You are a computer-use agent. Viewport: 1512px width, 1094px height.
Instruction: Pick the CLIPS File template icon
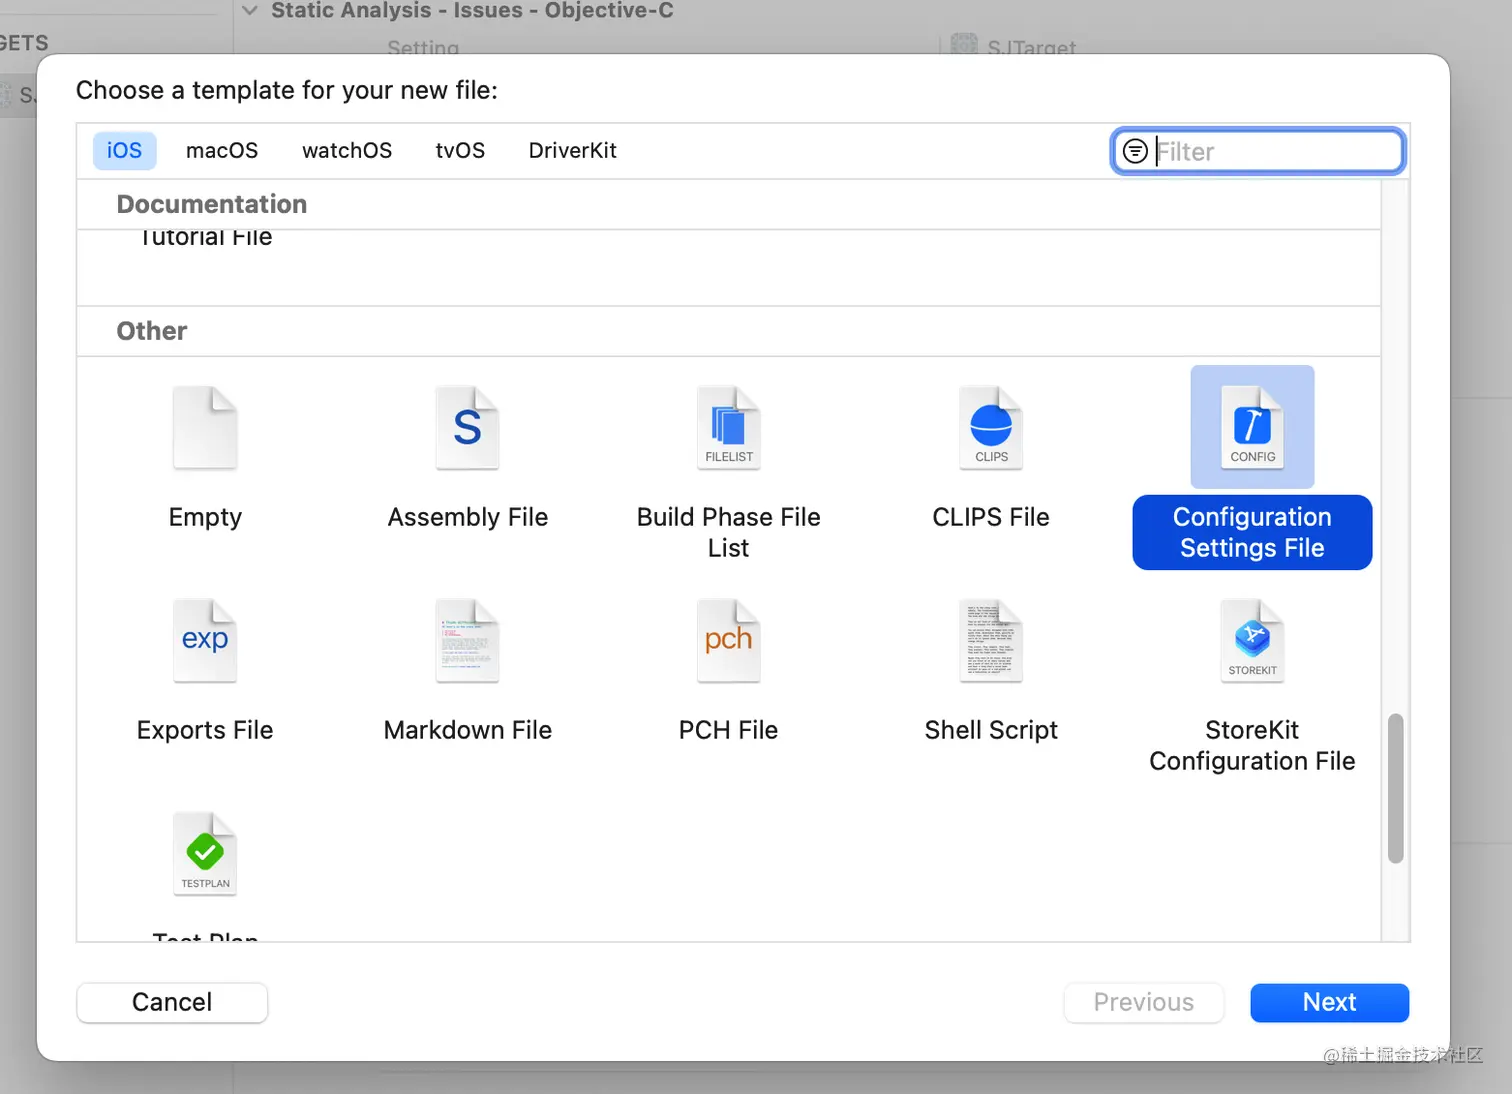[x=991, y=428]
